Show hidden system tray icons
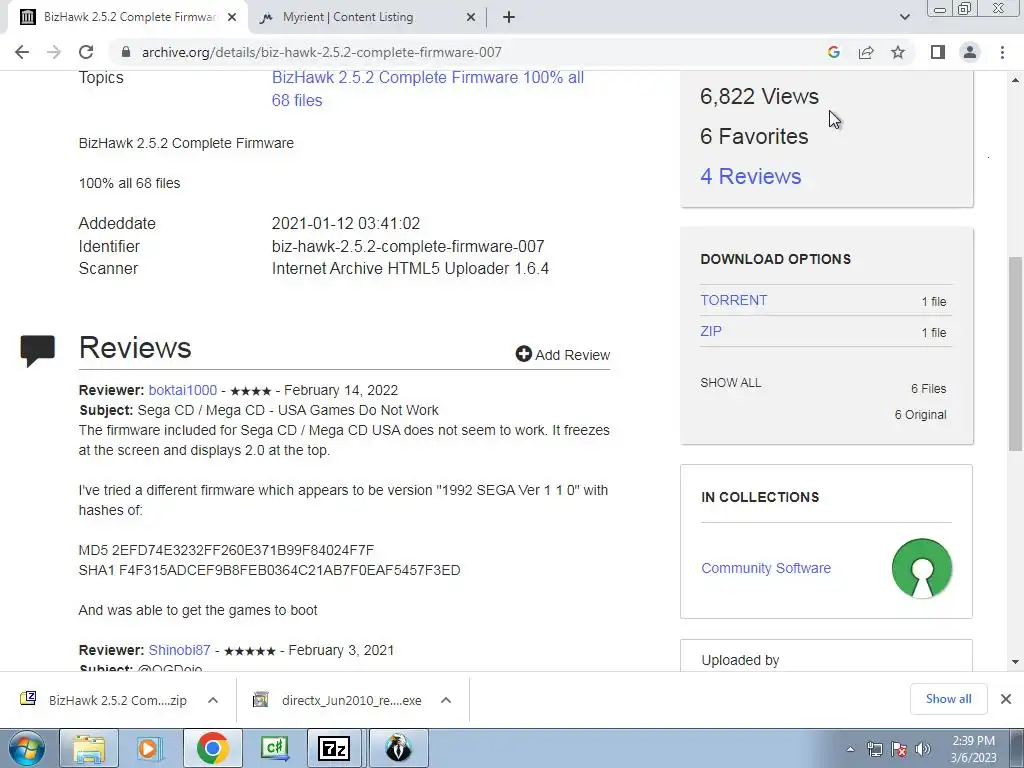 850,750
